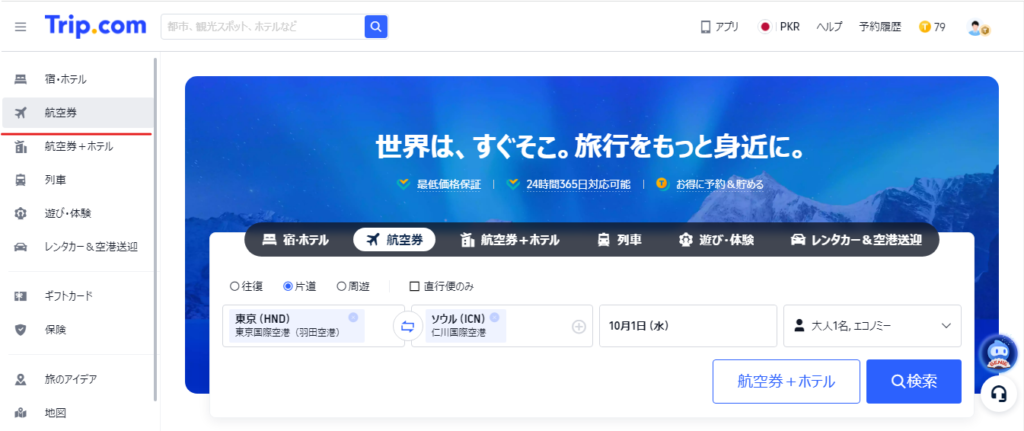Open the customer support headset icon
This screenshot has width=1024, height=431.
(997, 393)
